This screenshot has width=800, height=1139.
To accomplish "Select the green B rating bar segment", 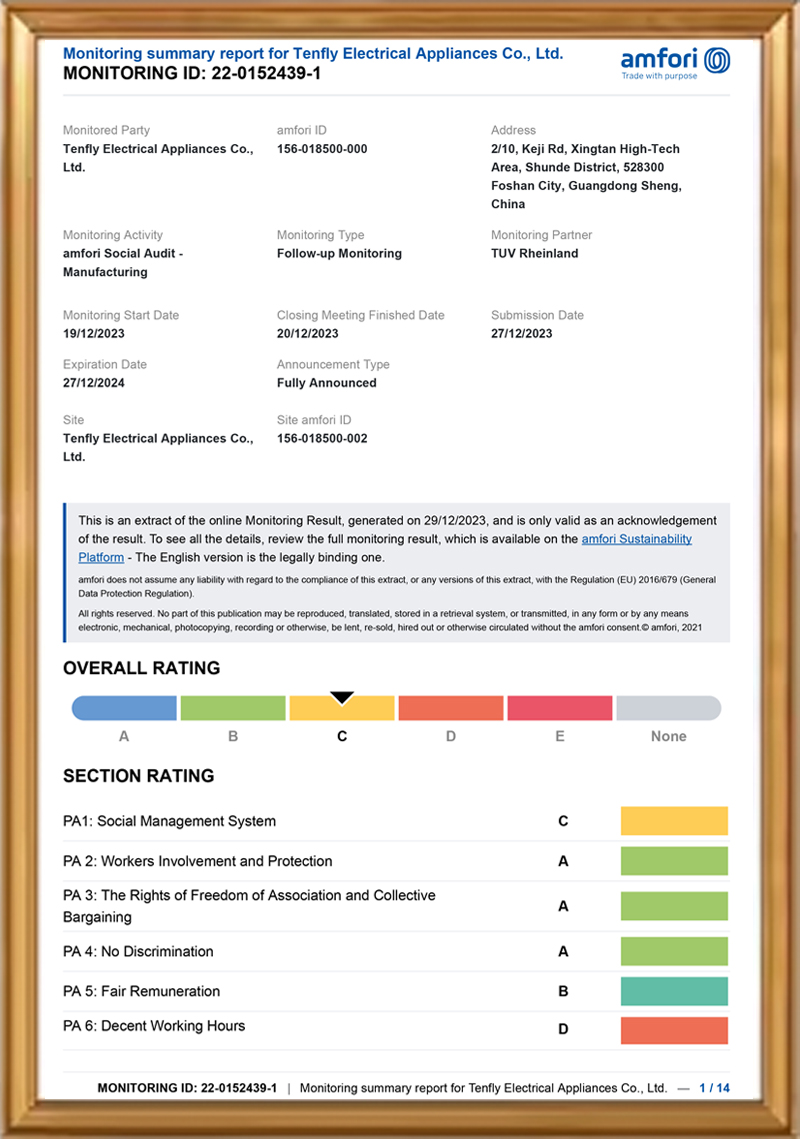I will tap(233, 708).
